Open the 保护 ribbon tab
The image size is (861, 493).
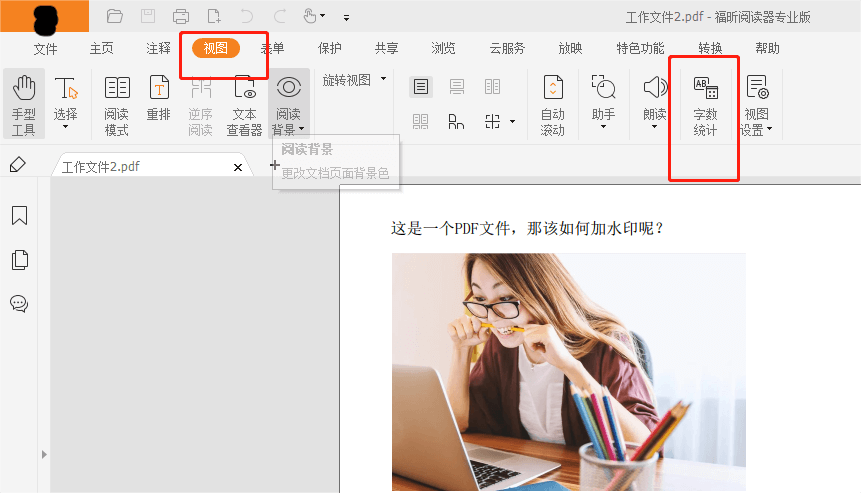330,48
